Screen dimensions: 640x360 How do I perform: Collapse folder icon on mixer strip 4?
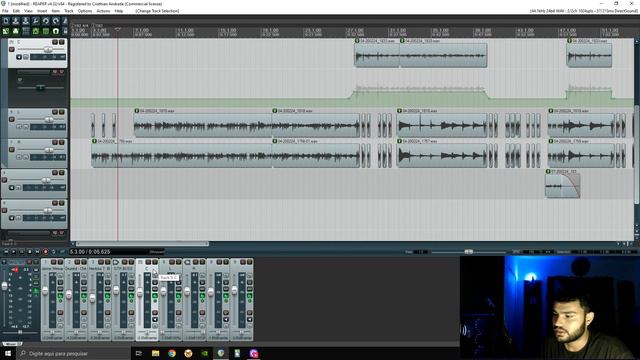(x=116, y=262)
